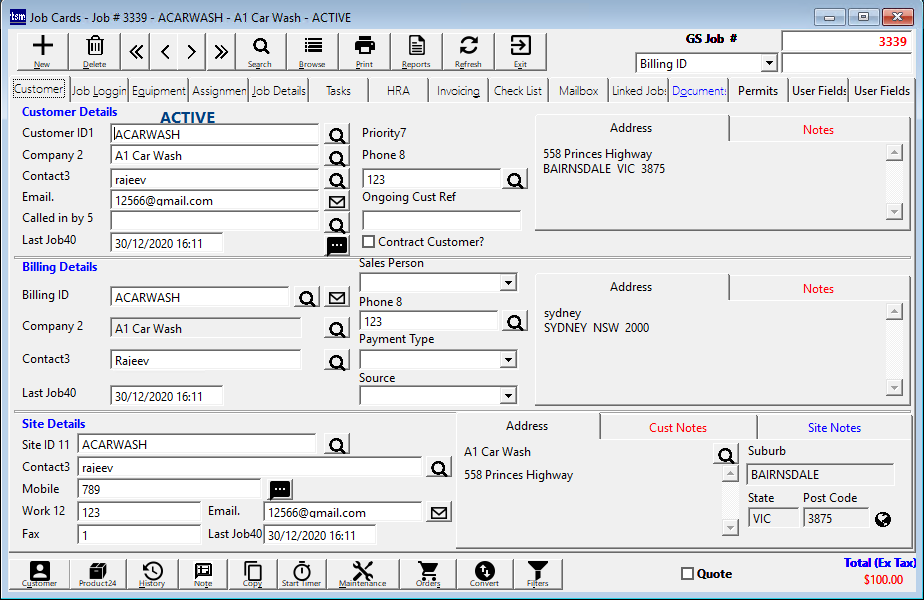The image size is (924, 600).
Task: Open the Payment Type dropdown
Action: click(x=508, y=359)
